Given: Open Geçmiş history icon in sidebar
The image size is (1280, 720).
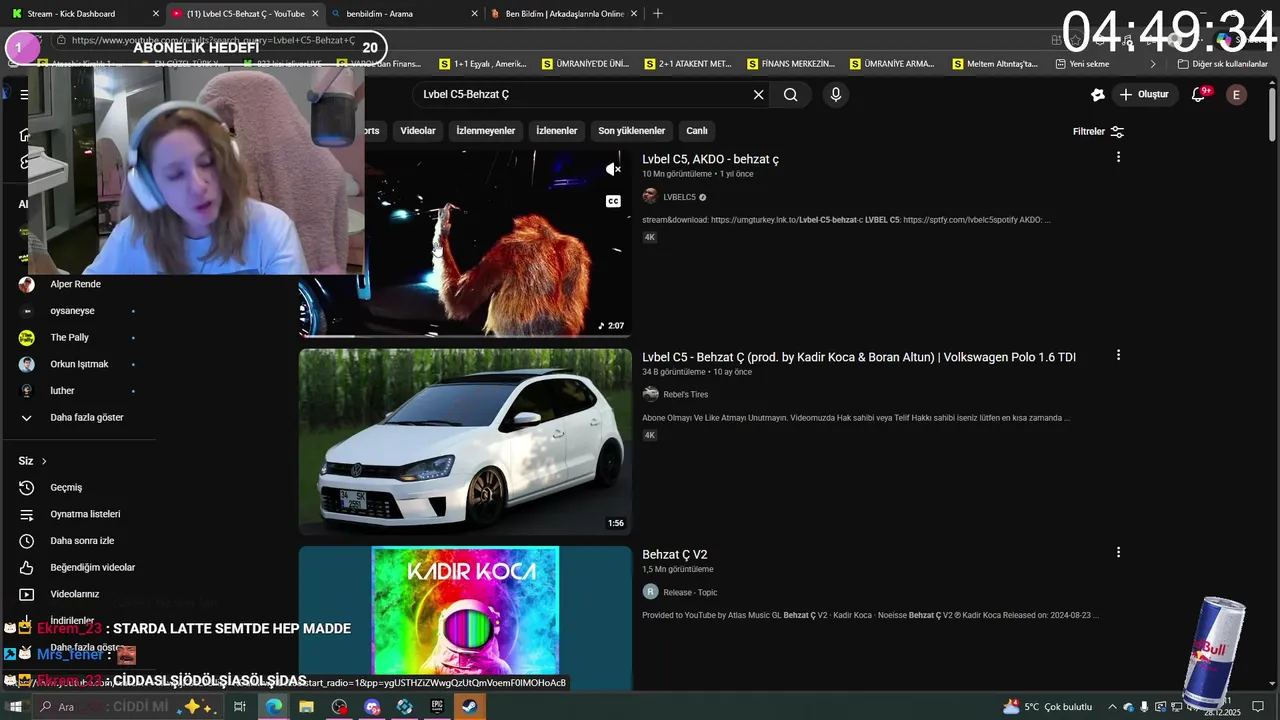Looking at the screenshot, I should (27, 487).
